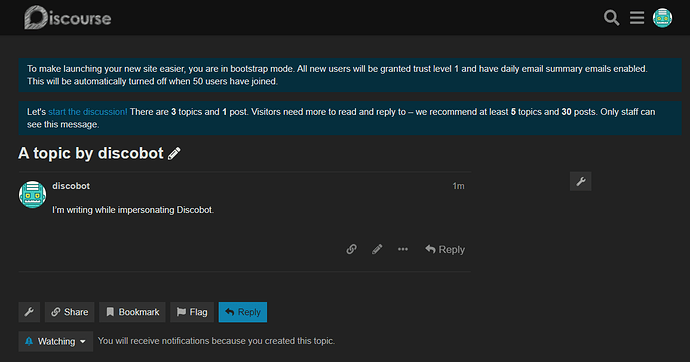This screenshot has width=690, height=362.
Task: Click the 'A topic by discobot' title
Action: 91,154
